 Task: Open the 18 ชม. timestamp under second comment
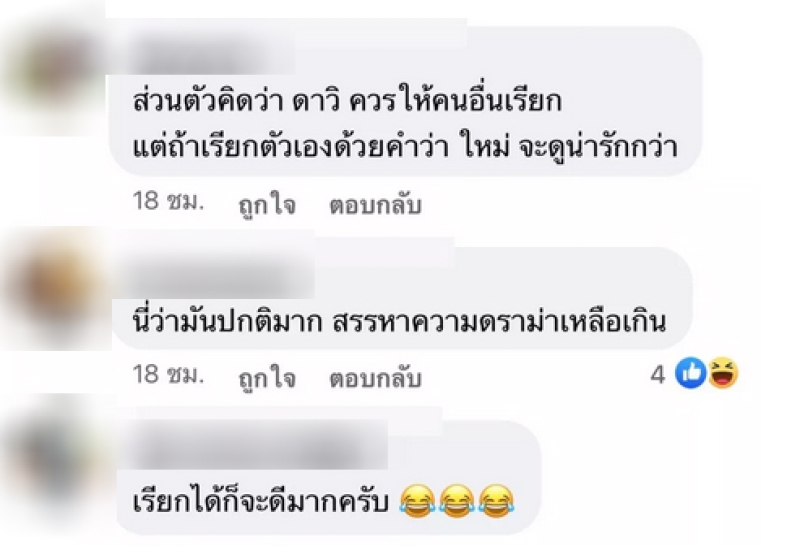[168, 375]
